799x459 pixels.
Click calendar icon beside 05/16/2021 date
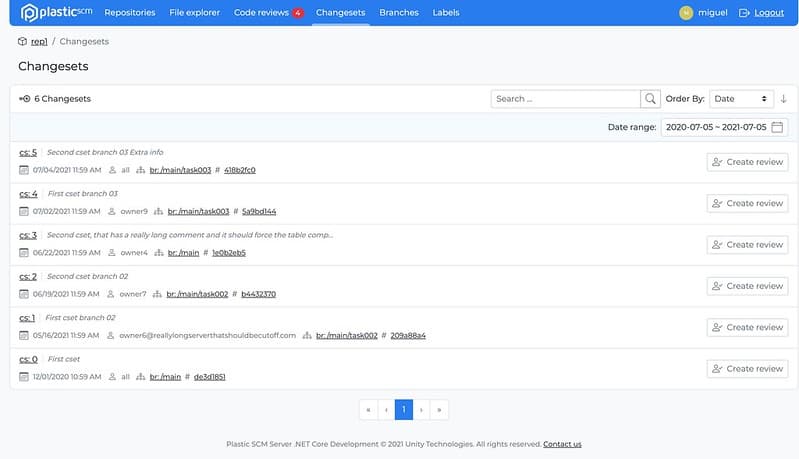coord(23,335)
